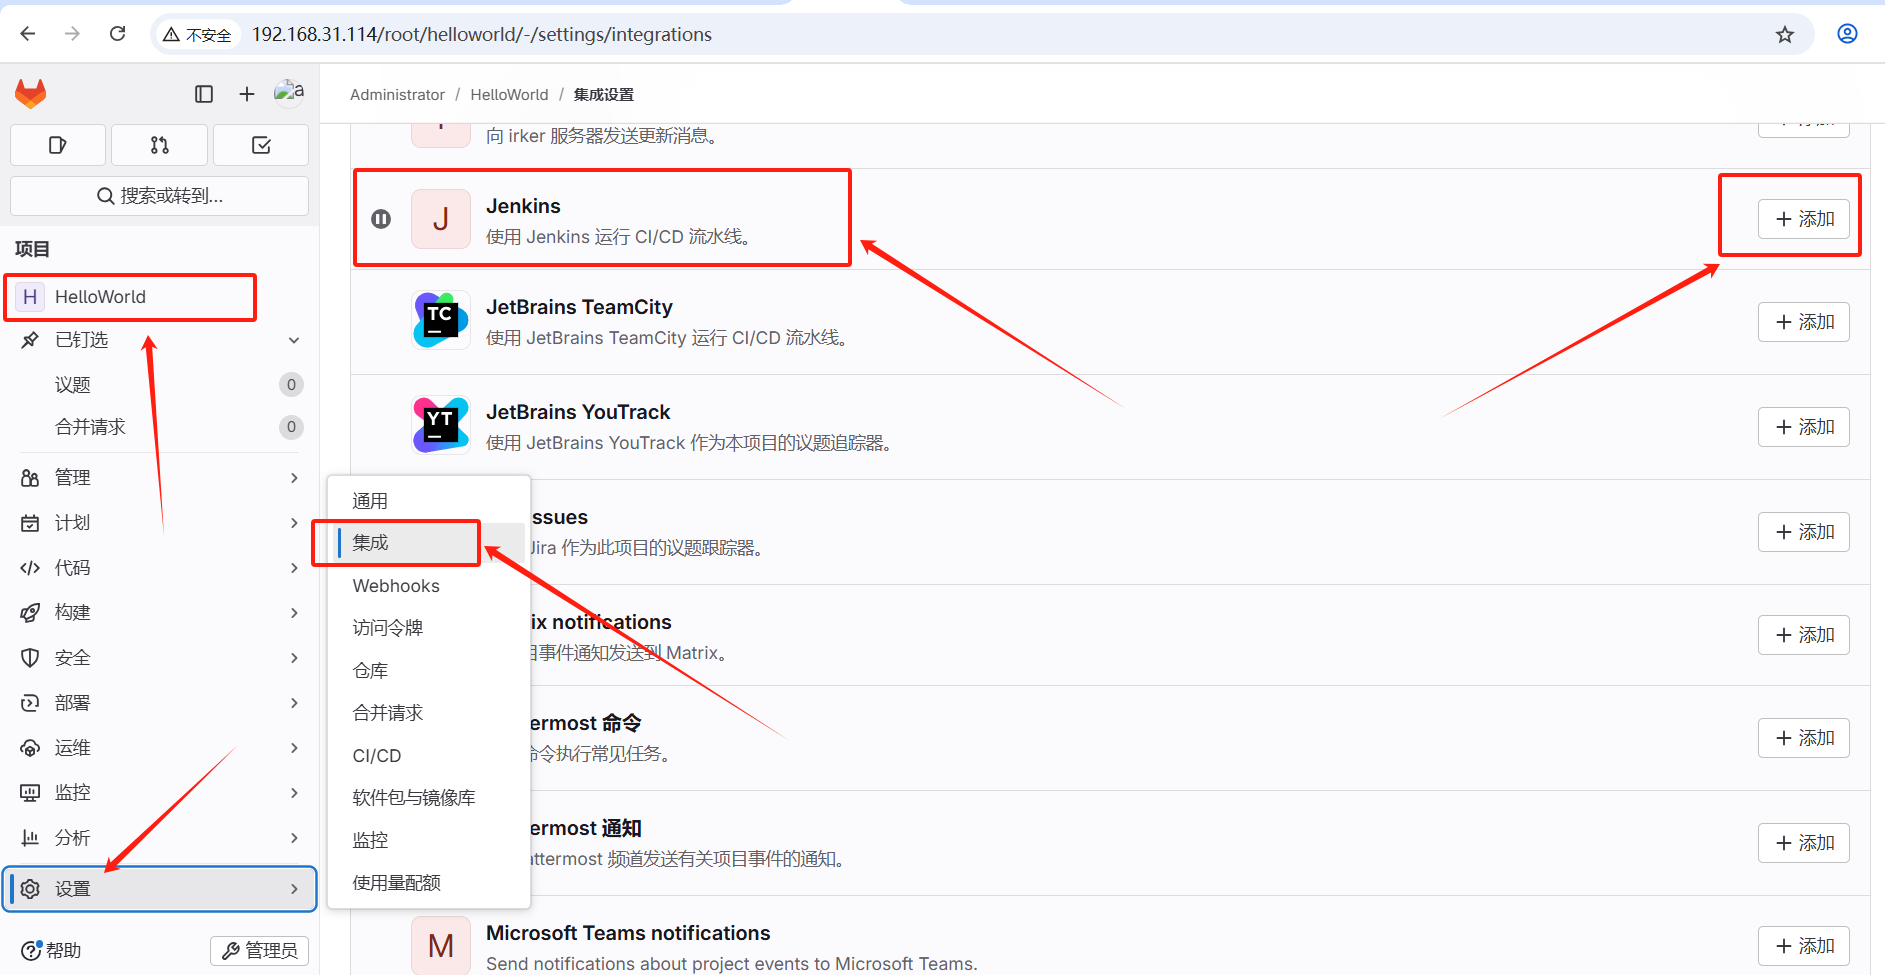Click the Jenkins J avatar icon

441,219
